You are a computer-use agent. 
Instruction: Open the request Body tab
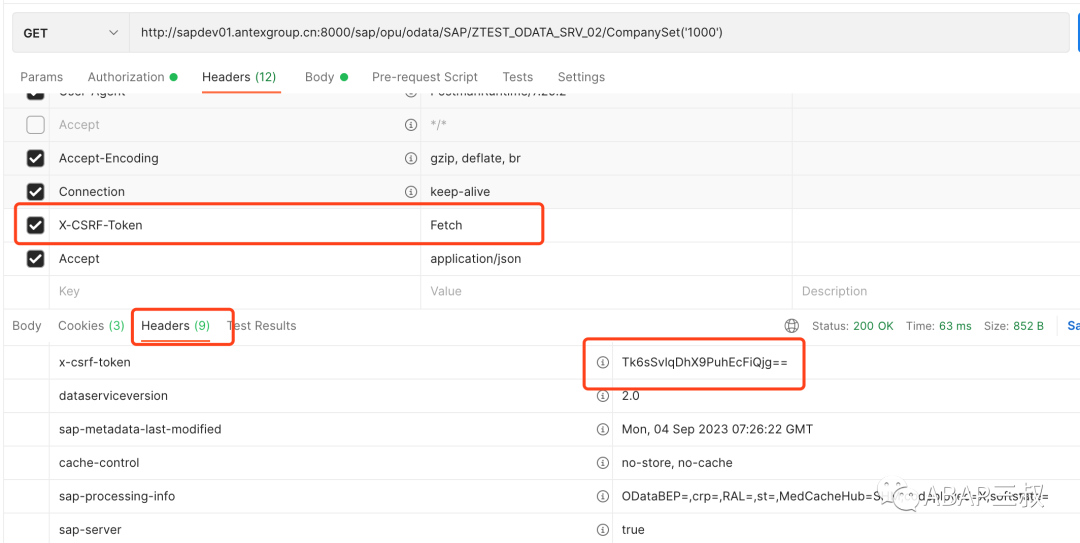pyautogui.click(x=326, y=77)
